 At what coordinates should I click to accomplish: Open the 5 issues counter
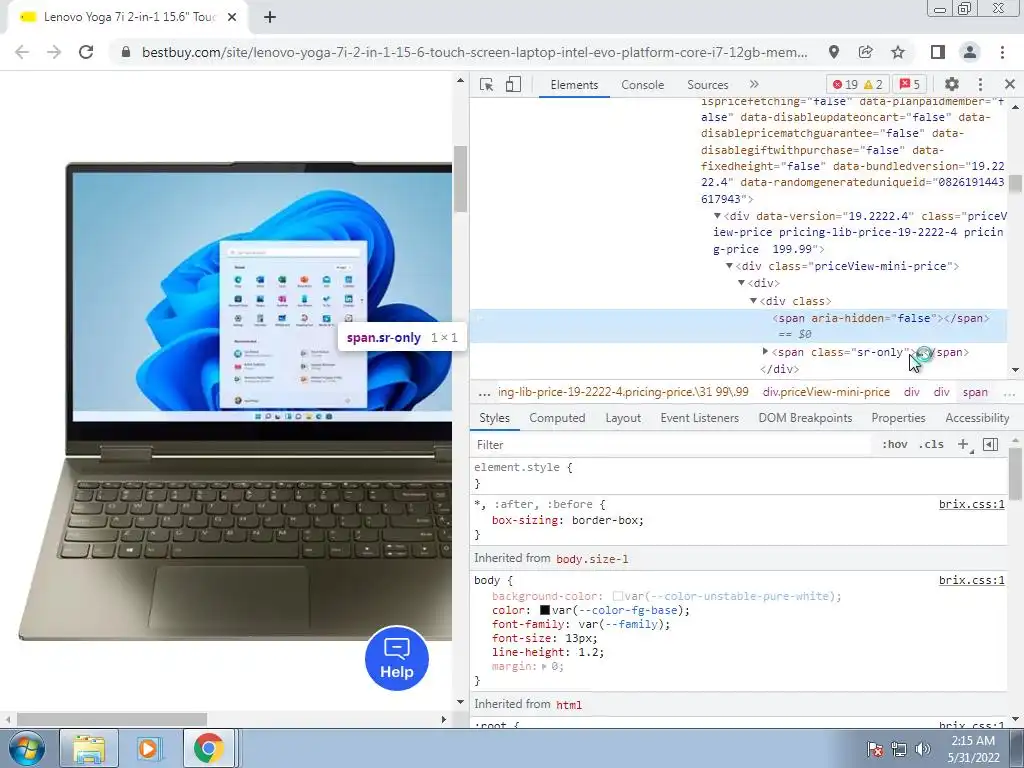pyautogui.click(x=910, y=84)
